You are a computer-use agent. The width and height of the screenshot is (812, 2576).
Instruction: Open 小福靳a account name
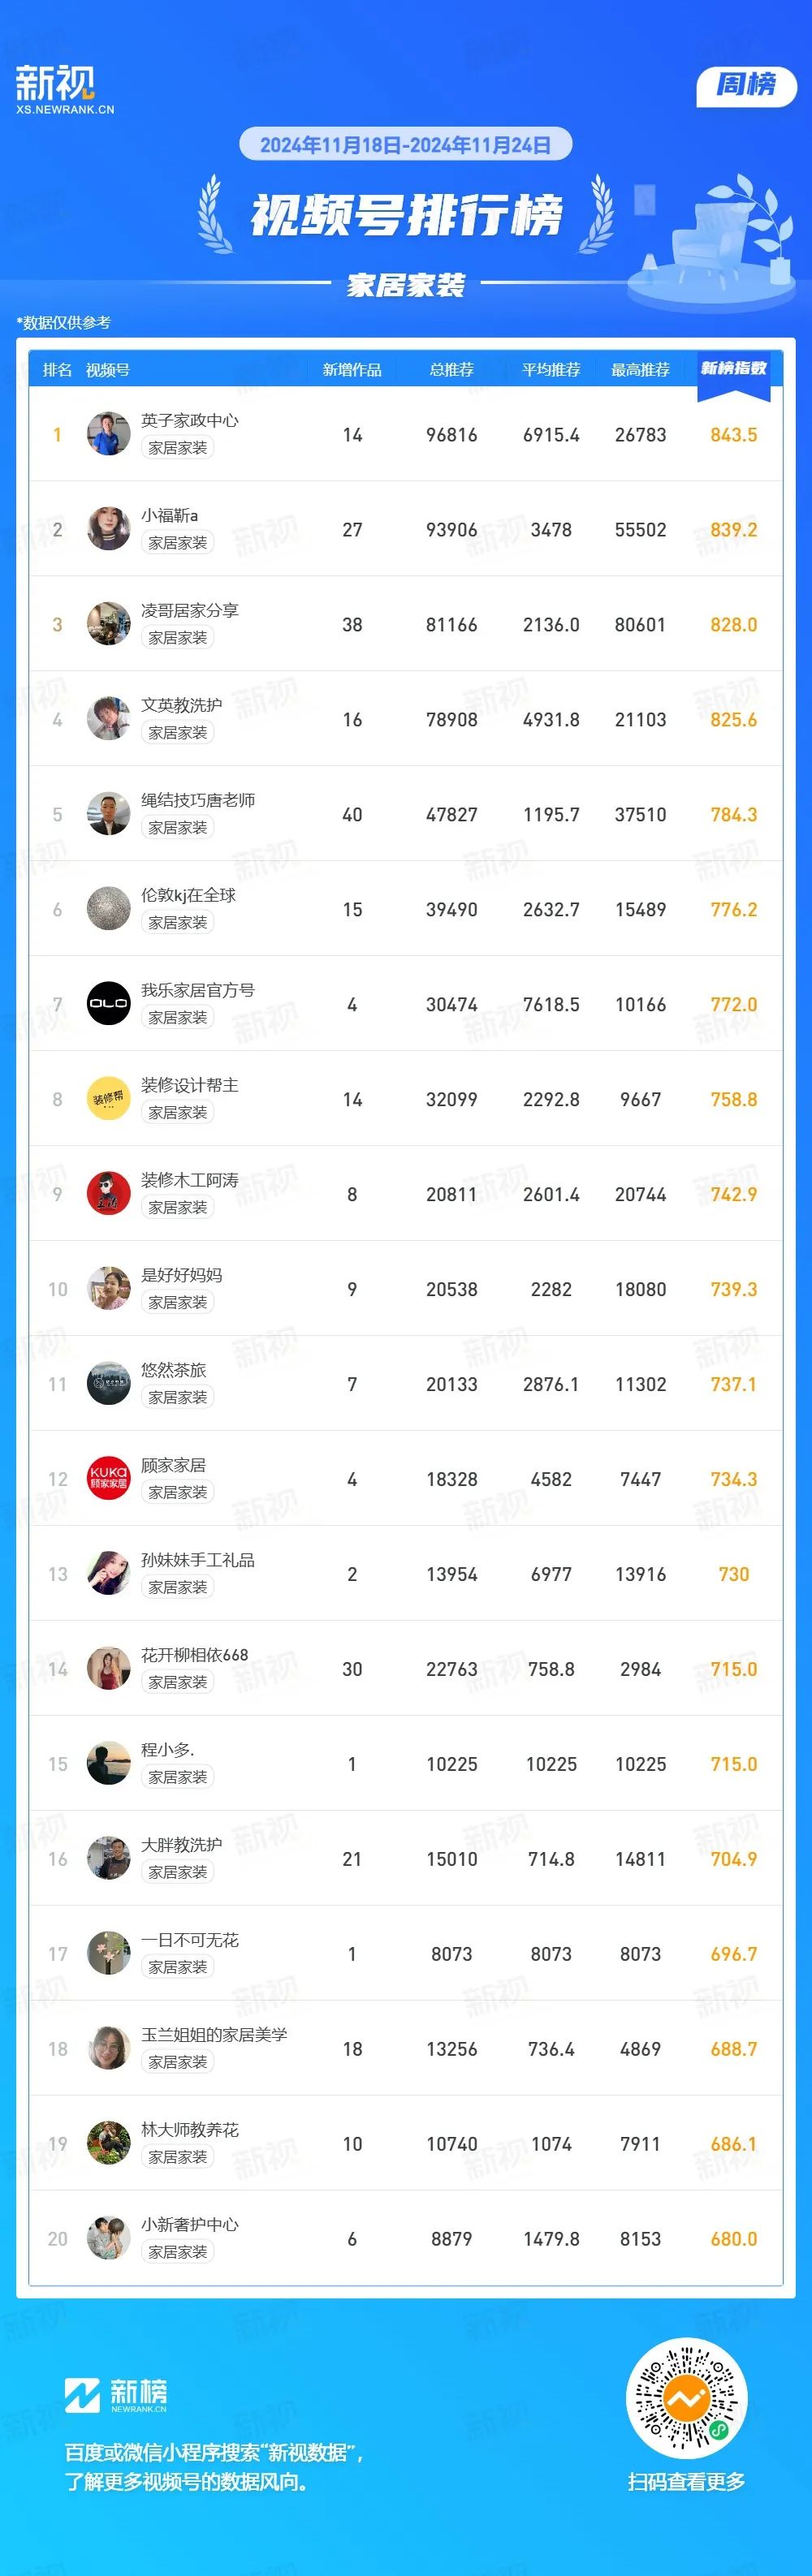(169, 515)
